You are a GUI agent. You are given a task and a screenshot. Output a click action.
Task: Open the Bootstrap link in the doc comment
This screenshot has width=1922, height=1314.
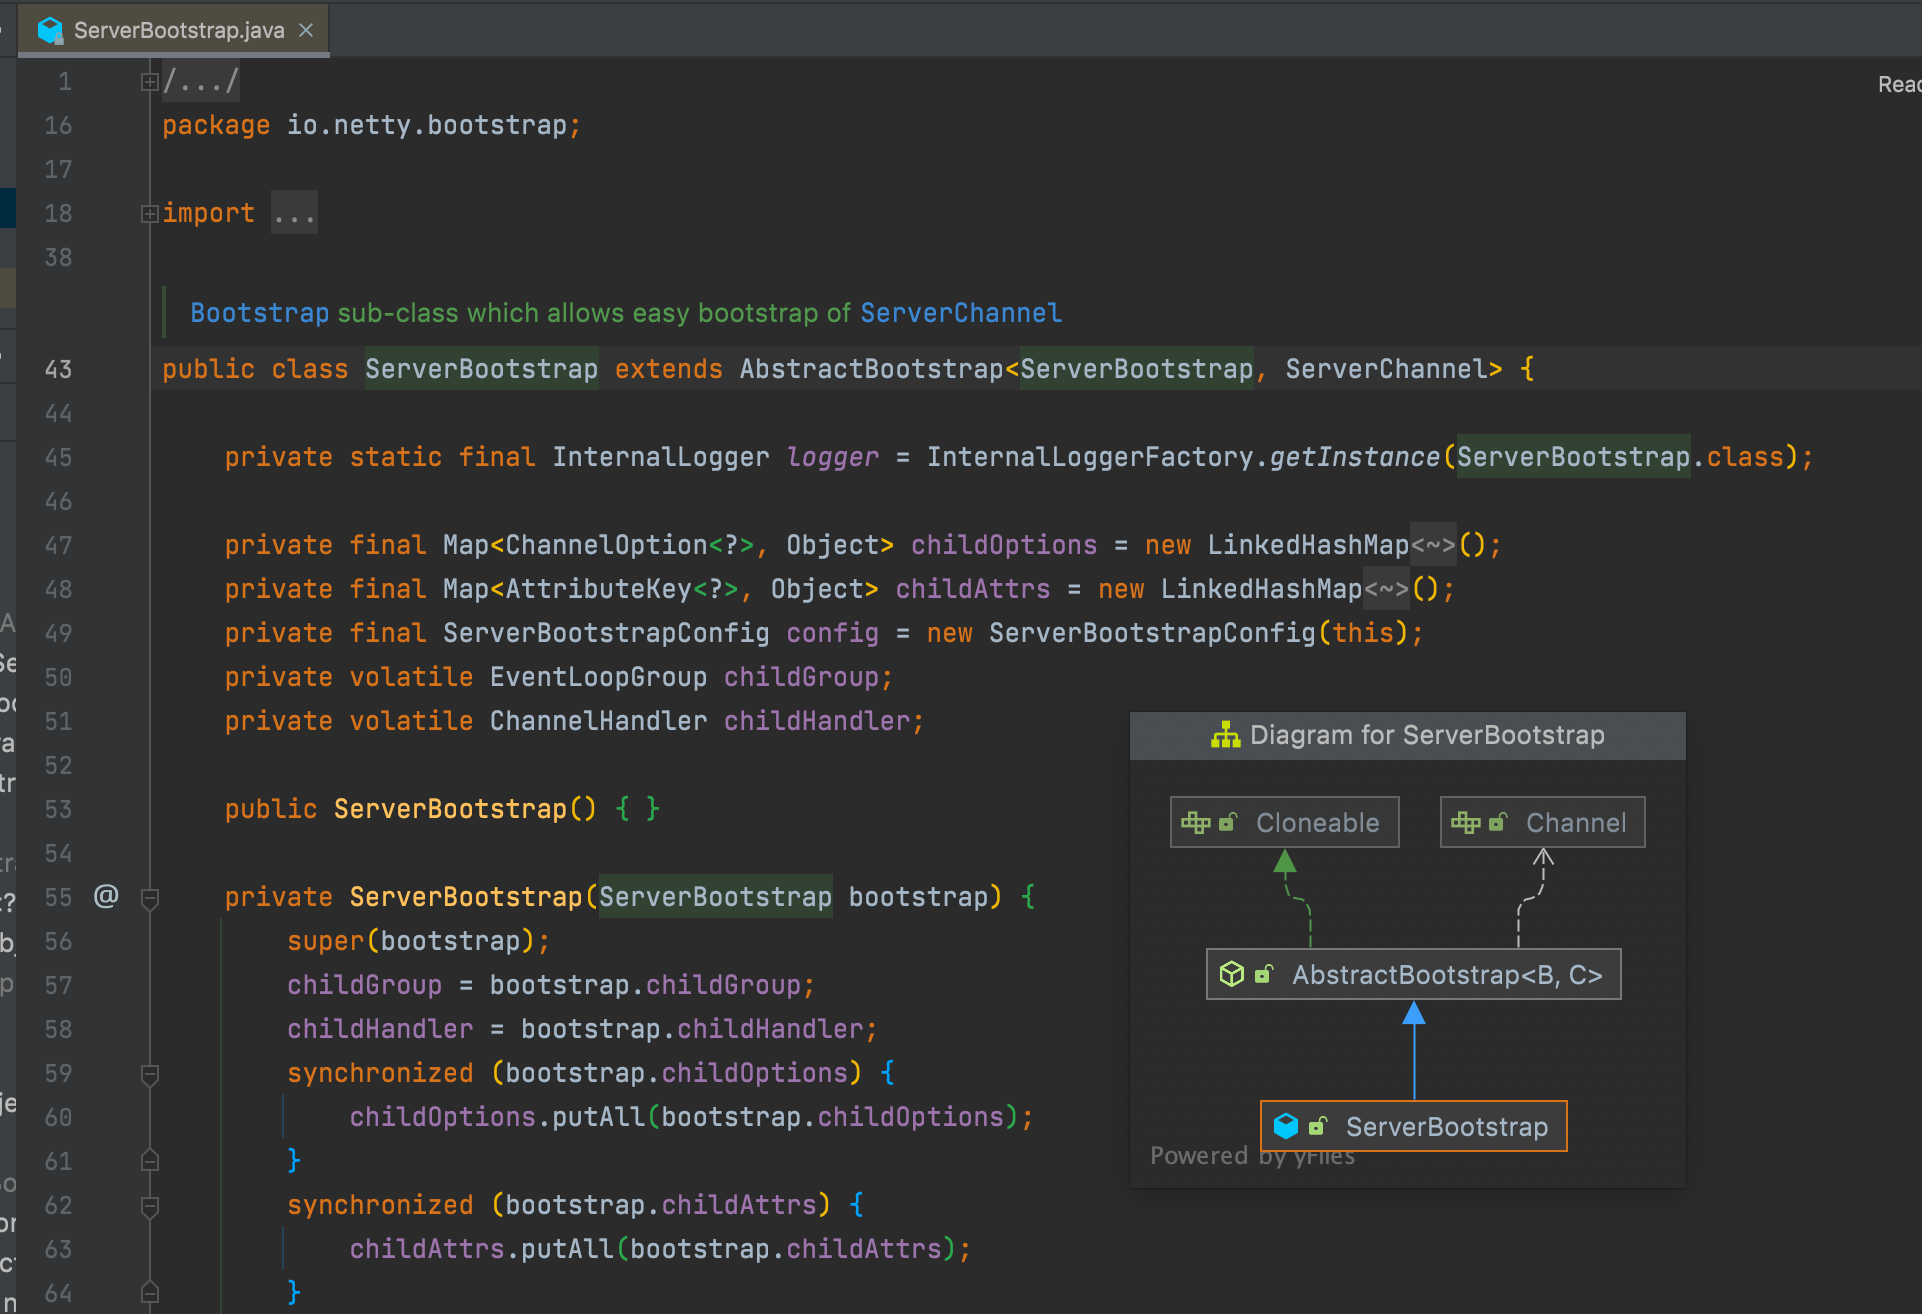(259, 313)
